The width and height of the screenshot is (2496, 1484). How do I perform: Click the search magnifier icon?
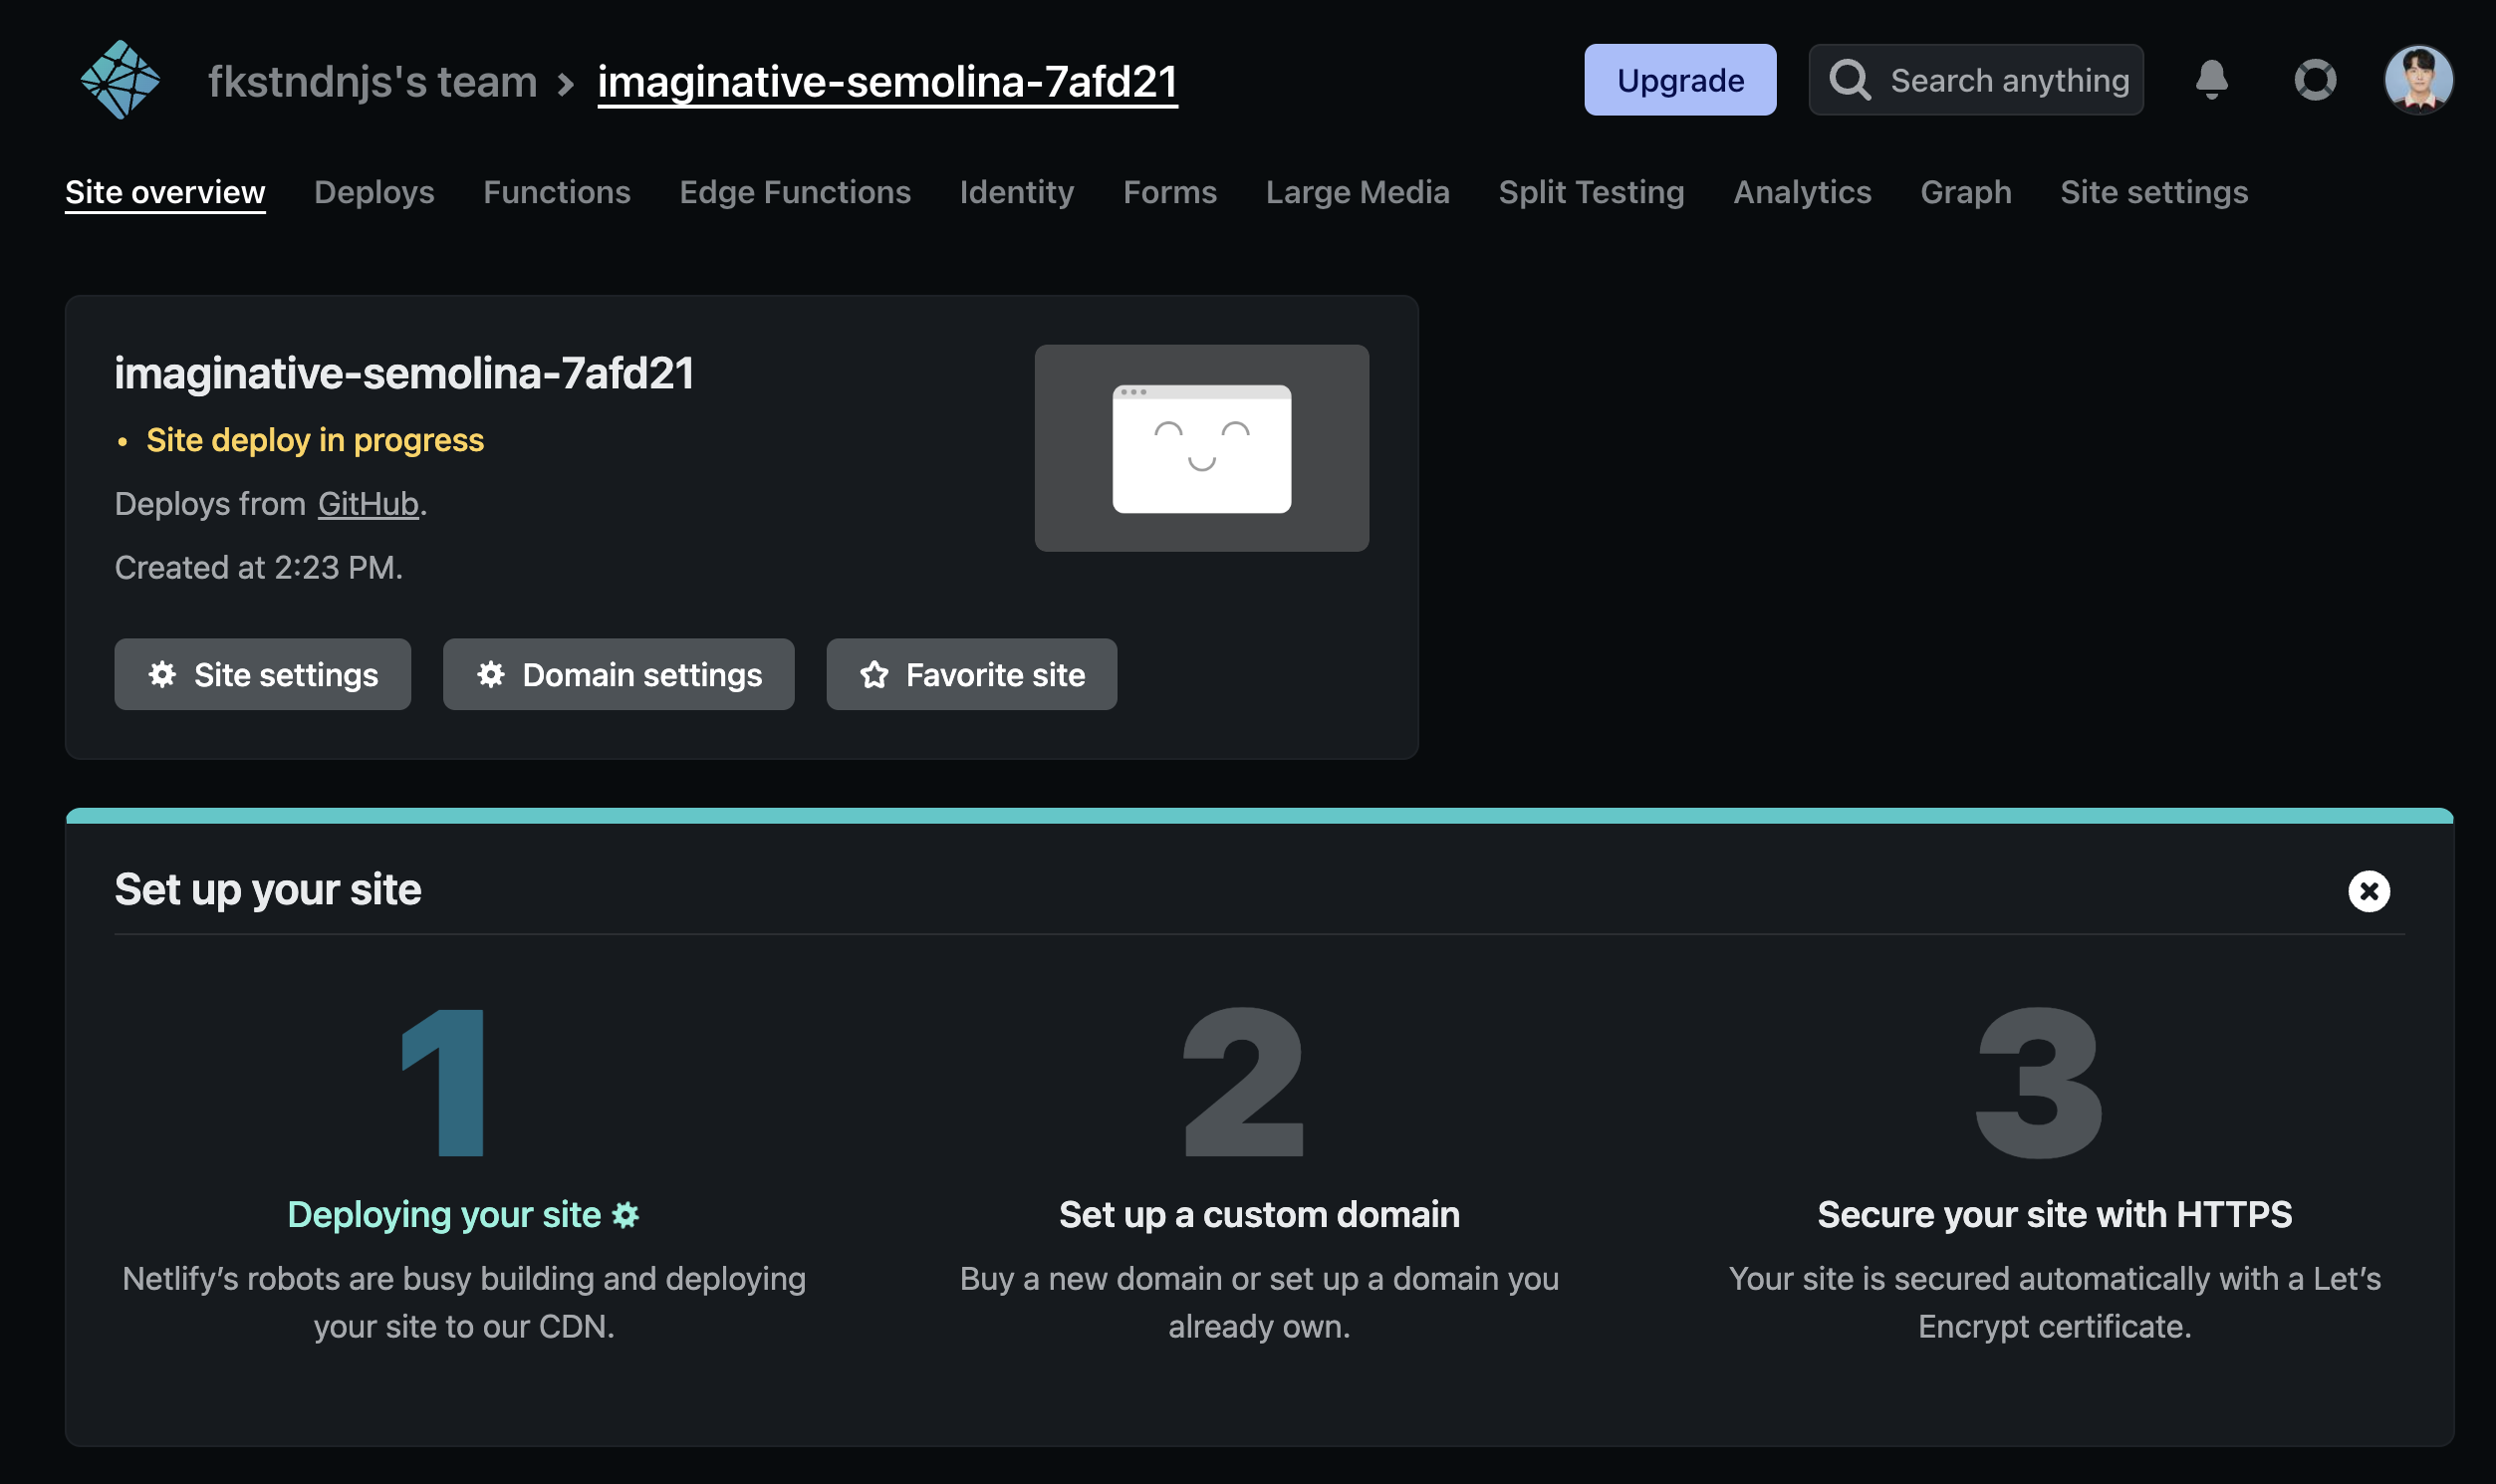tap(1849, 79)
